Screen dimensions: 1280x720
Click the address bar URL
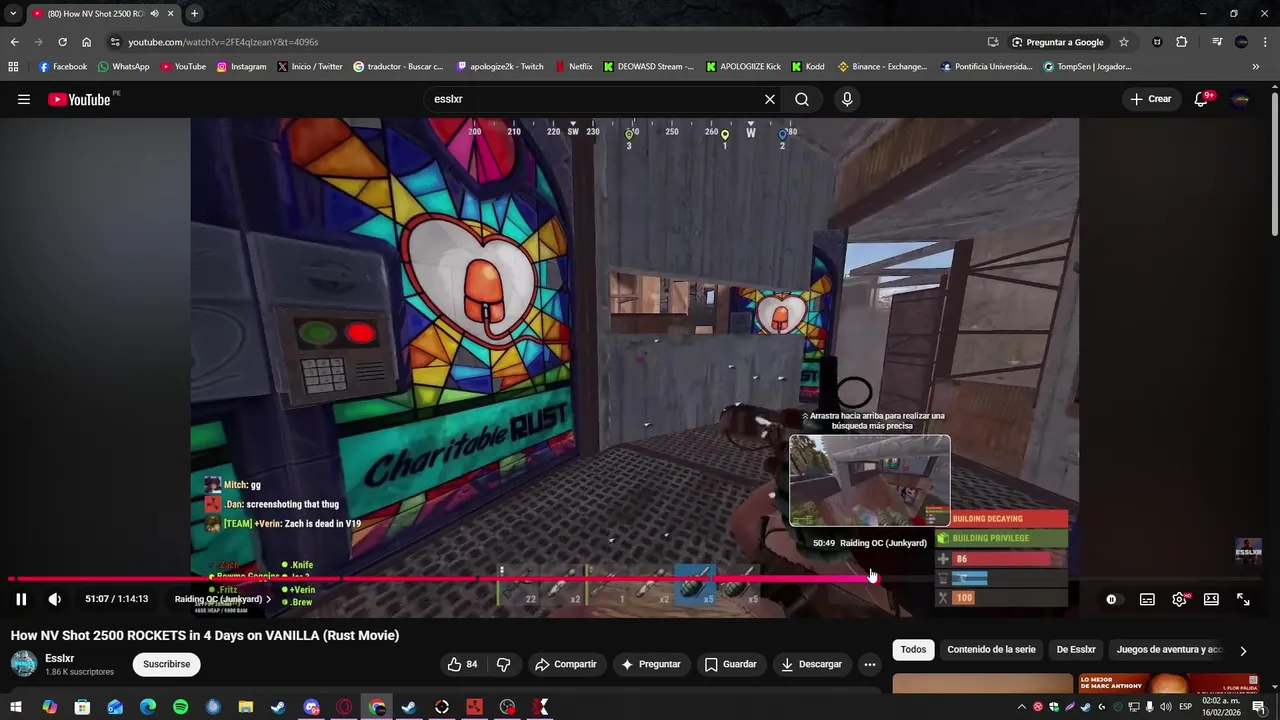[x=223, y=42]
